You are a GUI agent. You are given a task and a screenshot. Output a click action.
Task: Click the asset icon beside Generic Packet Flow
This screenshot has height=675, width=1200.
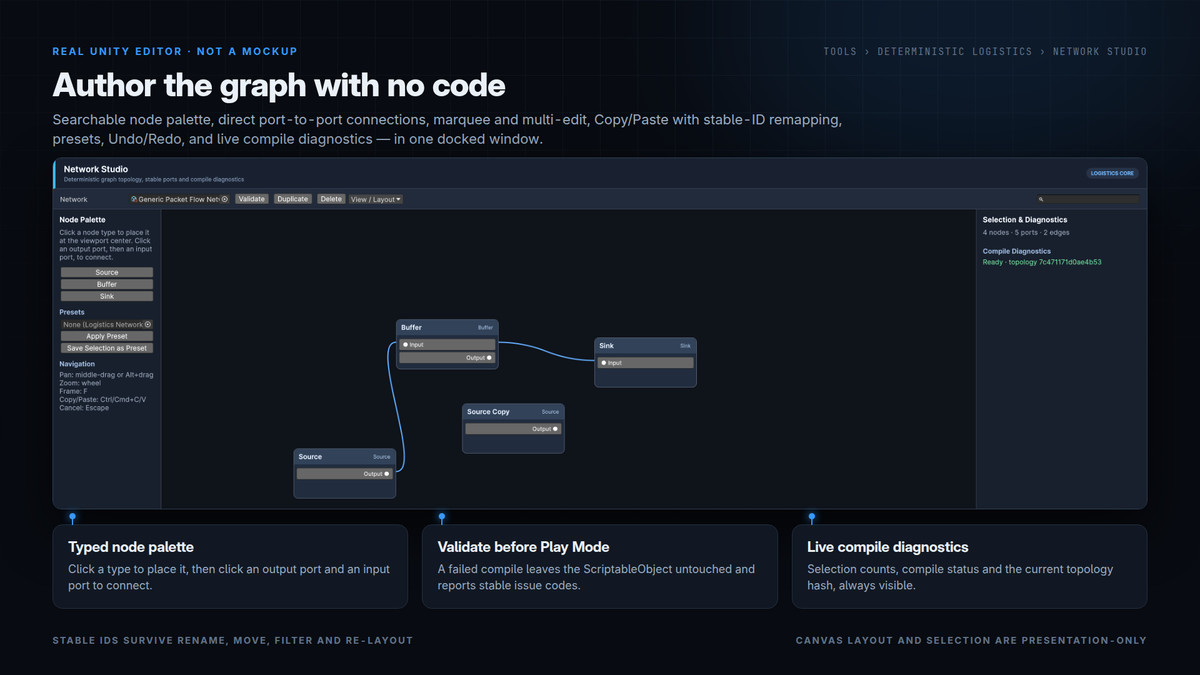(x=134, y=199)
